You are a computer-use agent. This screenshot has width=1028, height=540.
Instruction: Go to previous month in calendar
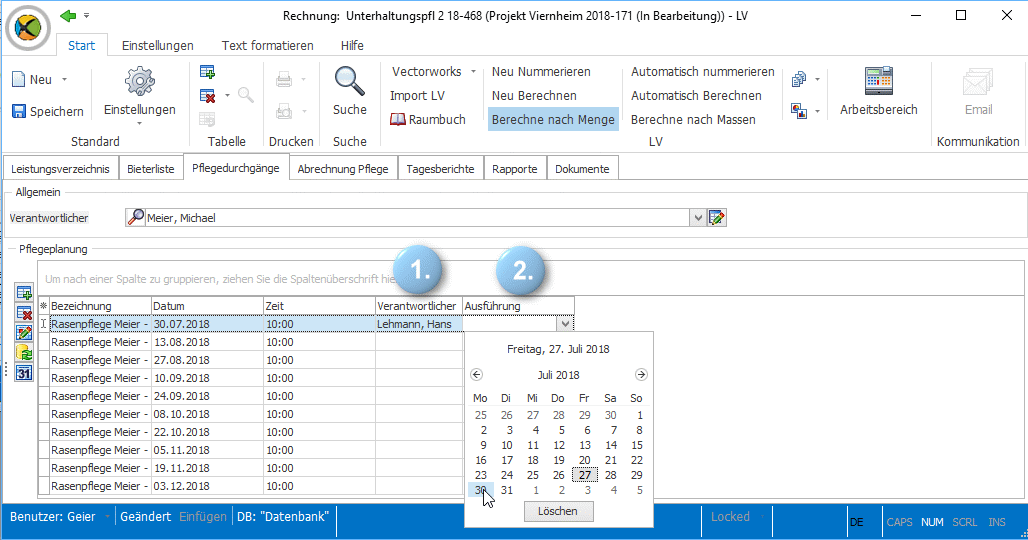[477, 375]
